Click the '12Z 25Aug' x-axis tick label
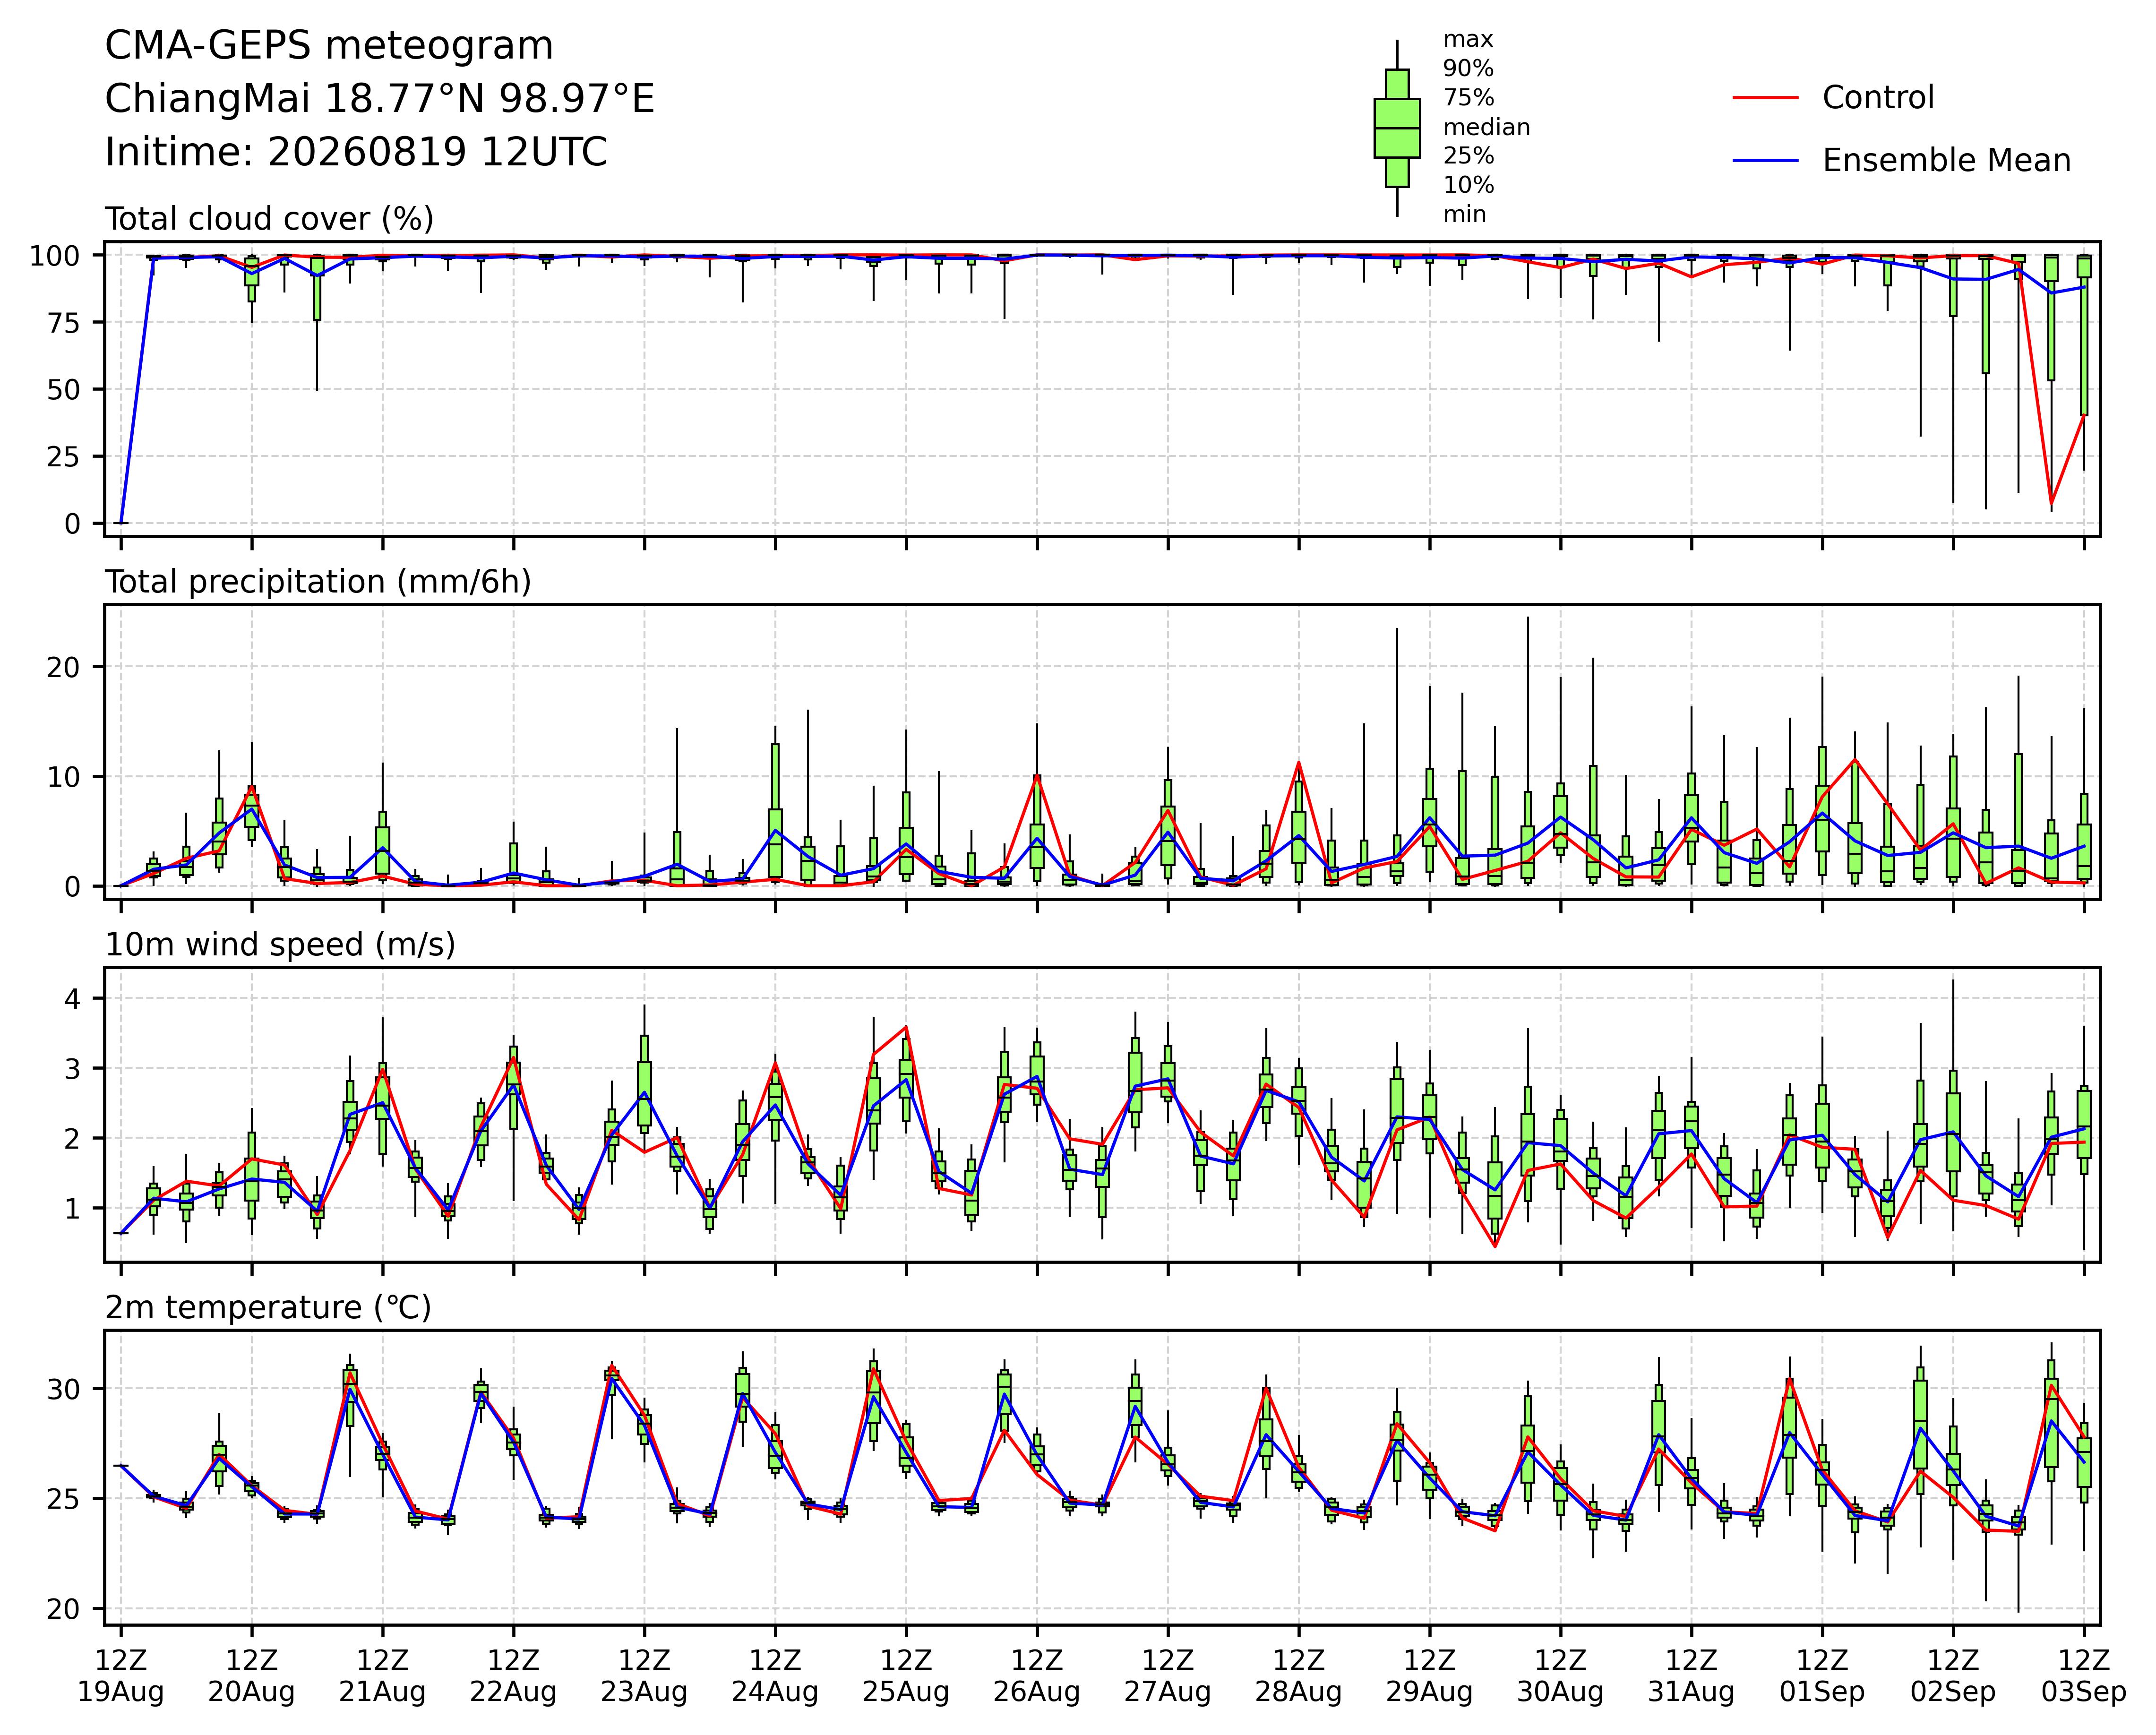 pyautogui.click(x=906, y=1677)
